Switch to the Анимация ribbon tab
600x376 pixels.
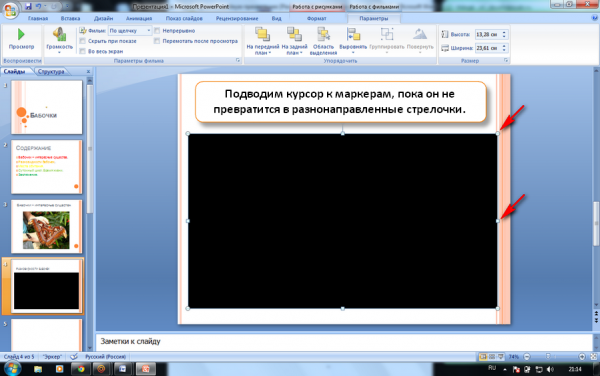(x=139, y=18)
